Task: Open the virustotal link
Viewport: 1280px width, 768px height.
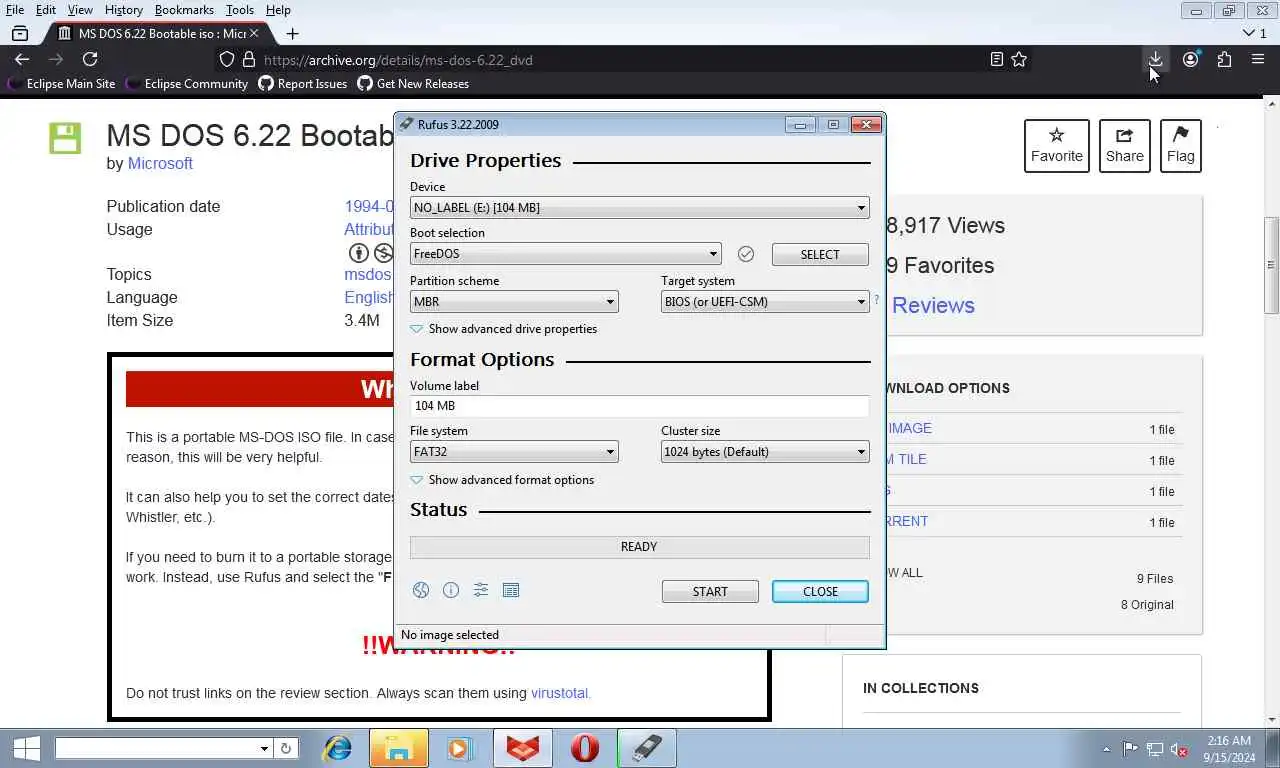Action: 561,693
